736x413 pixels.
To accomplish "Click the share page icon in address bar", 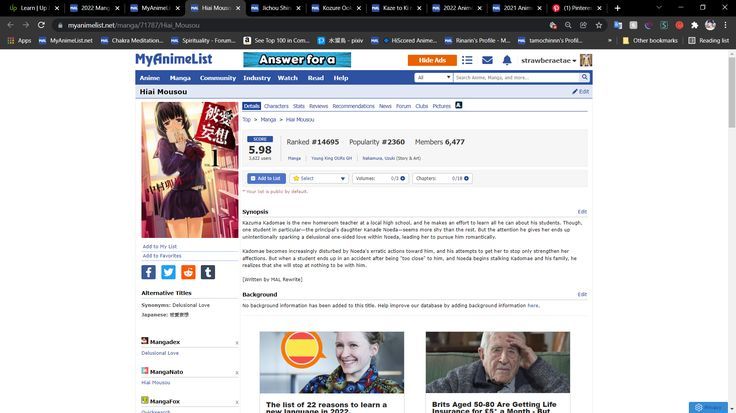I will (583, 25).
